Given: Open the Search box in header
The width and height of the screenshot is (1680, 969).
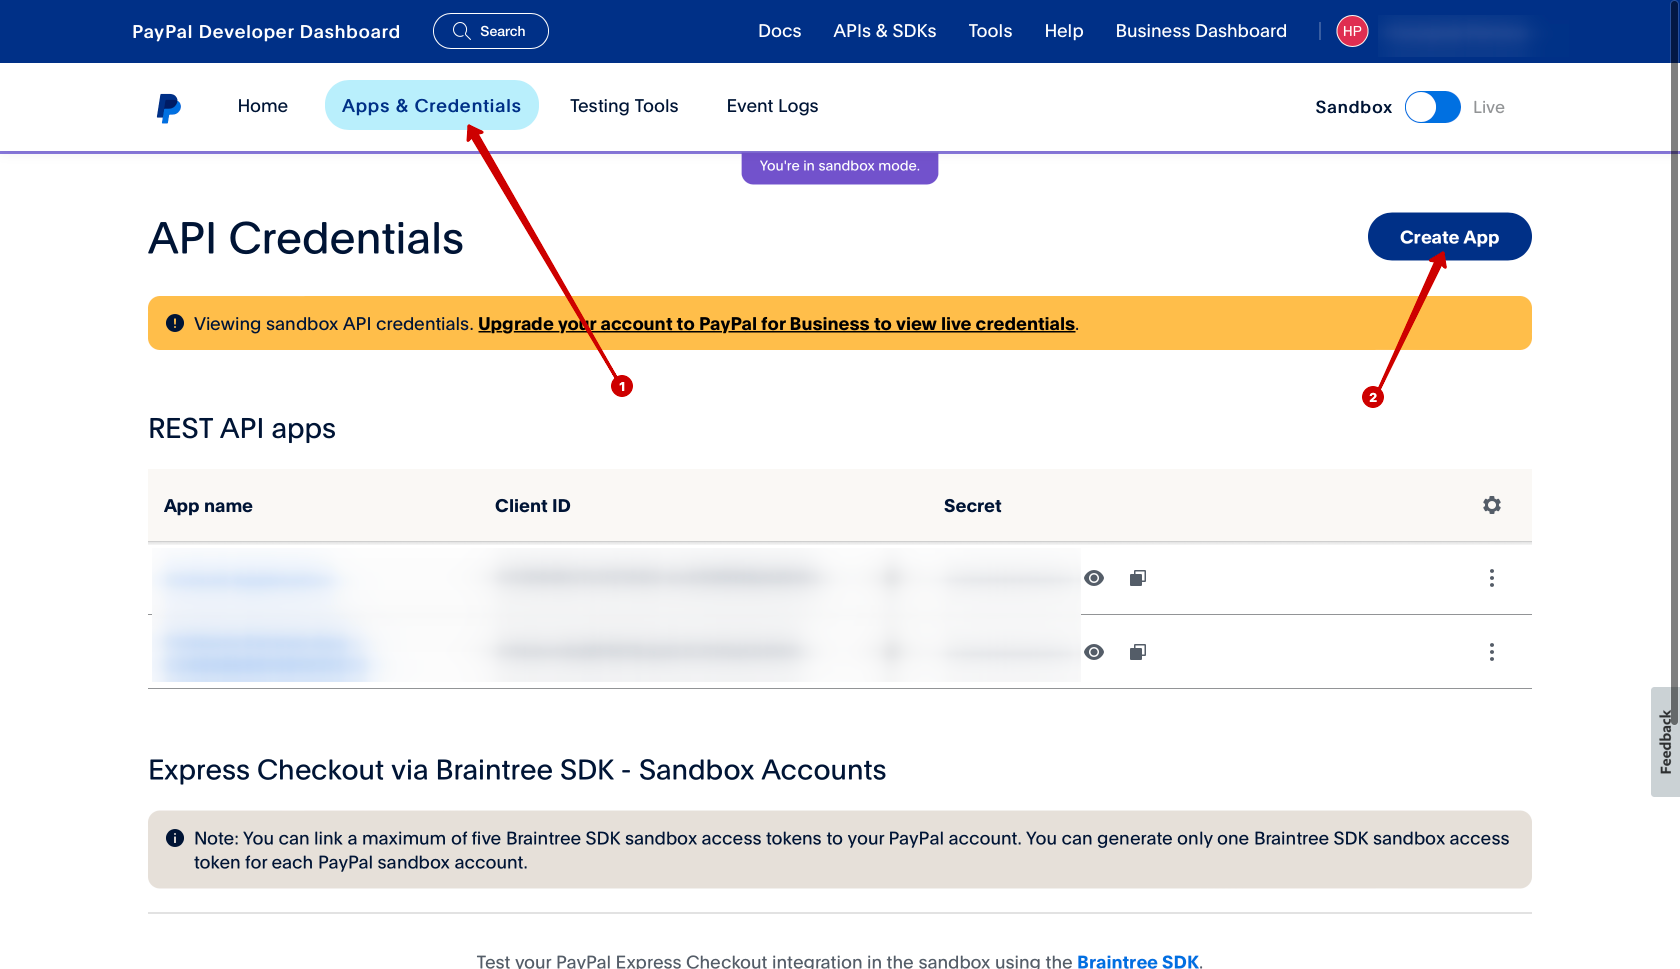Looking at the screenshot, I should point(491,31).
